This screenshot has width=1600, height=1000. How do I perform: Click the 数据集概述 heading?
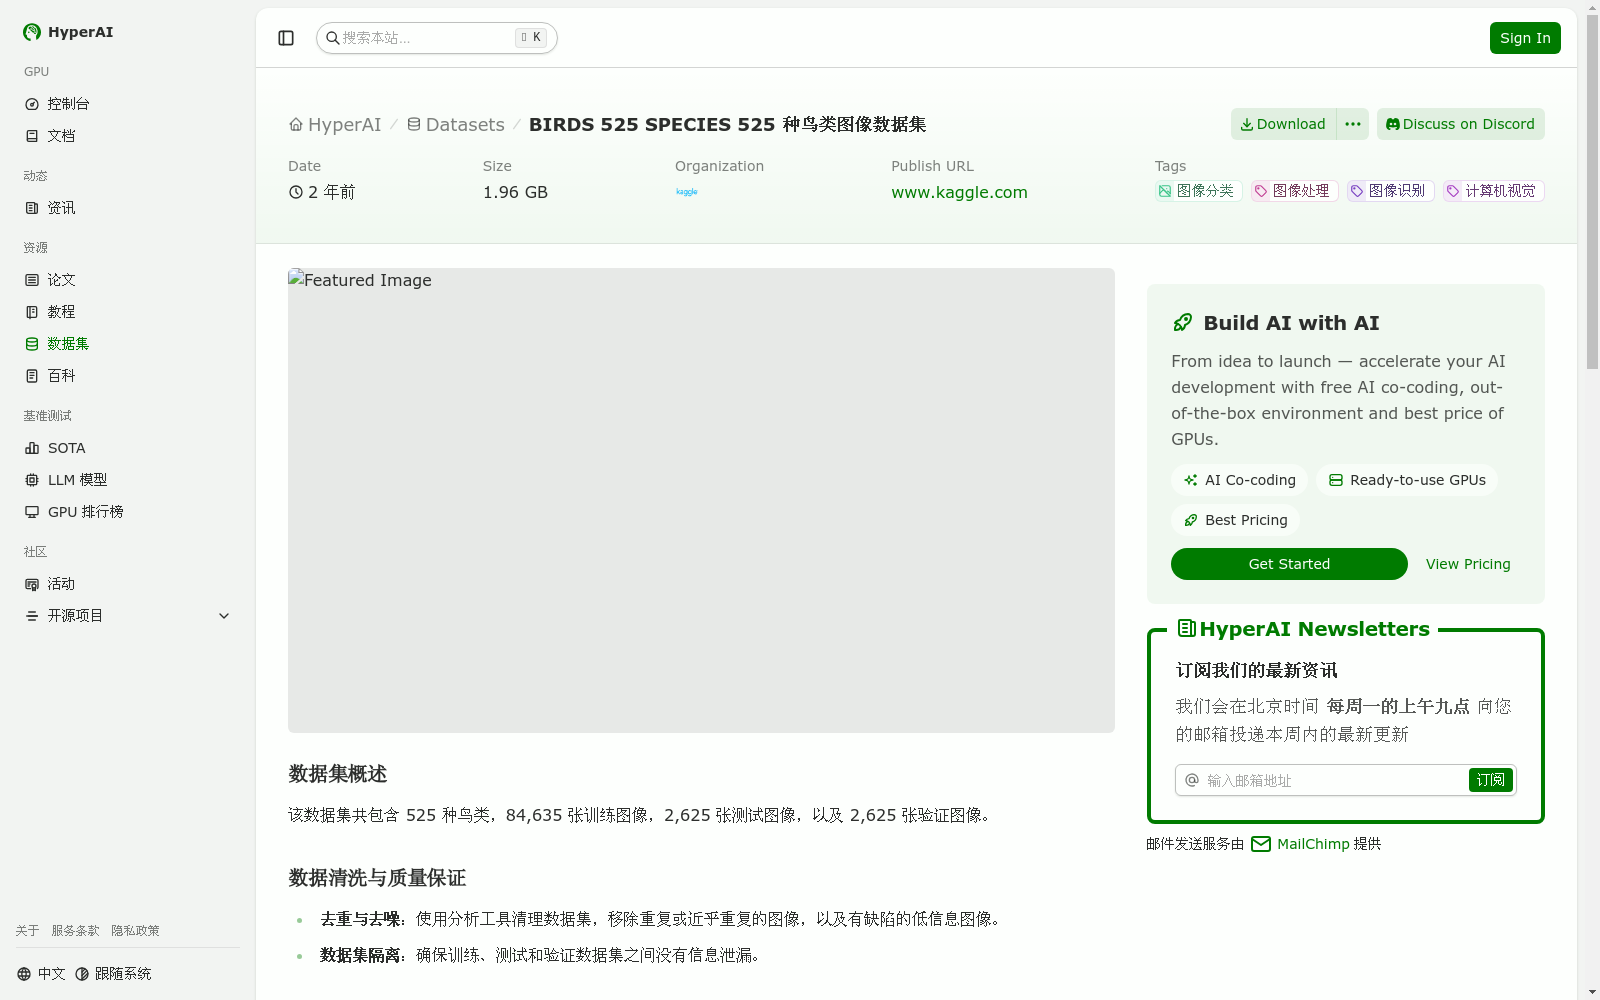338,774
